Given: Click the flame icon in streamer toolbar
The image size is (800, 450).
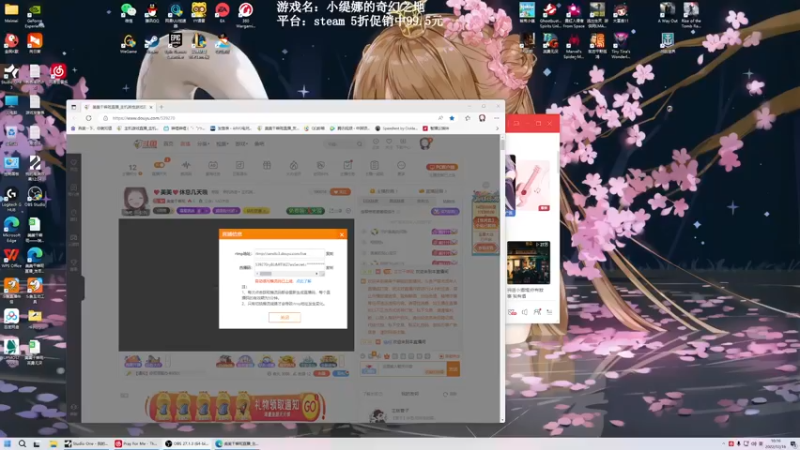Looking at the screenshot, I should click(x=294, y=165).
